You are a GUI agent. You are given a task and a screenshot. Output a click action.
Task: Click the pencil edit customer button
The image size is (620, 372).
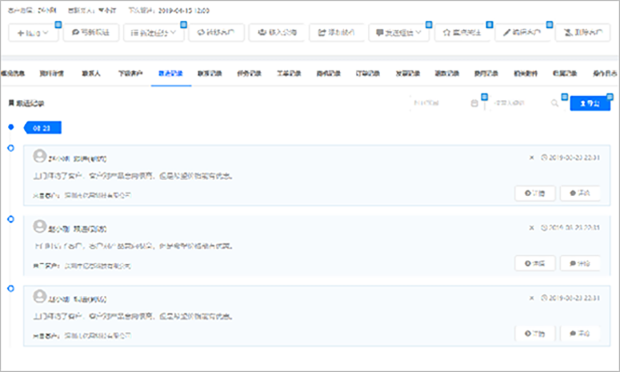point(522,32)
